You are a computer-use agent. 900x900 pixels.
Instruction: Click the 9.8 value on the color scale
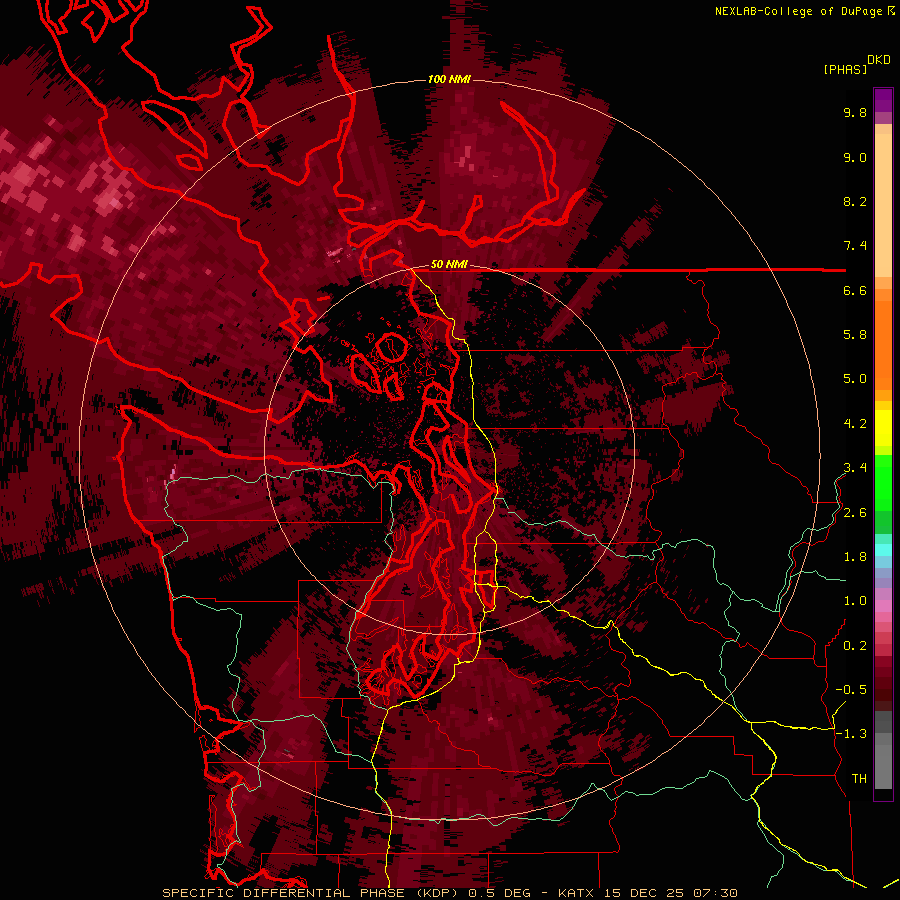pos(855,112)
